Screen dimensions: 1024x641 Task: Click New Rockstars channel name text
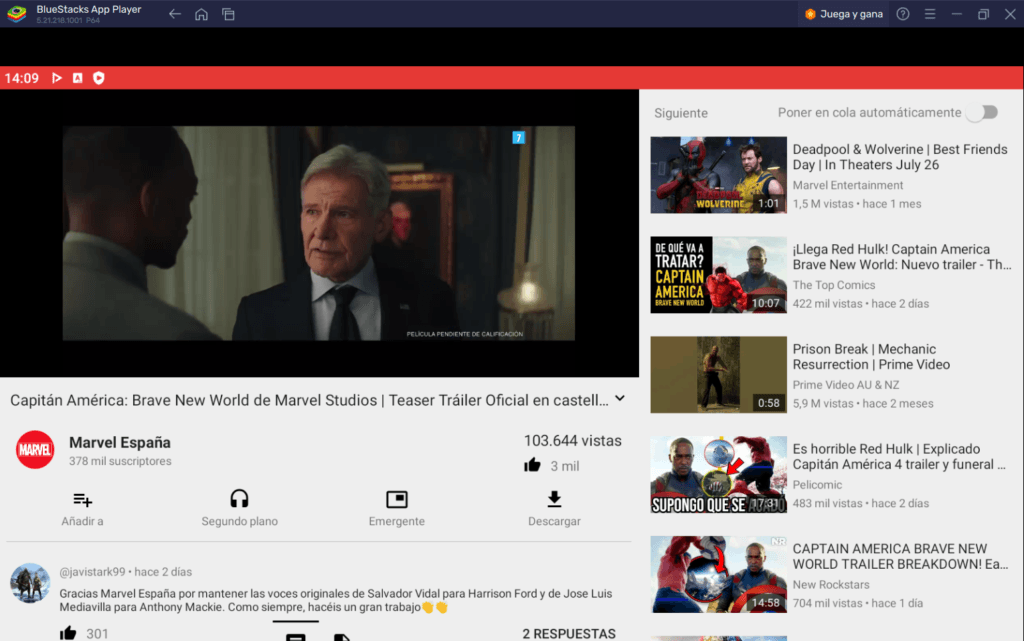[831, 584]
